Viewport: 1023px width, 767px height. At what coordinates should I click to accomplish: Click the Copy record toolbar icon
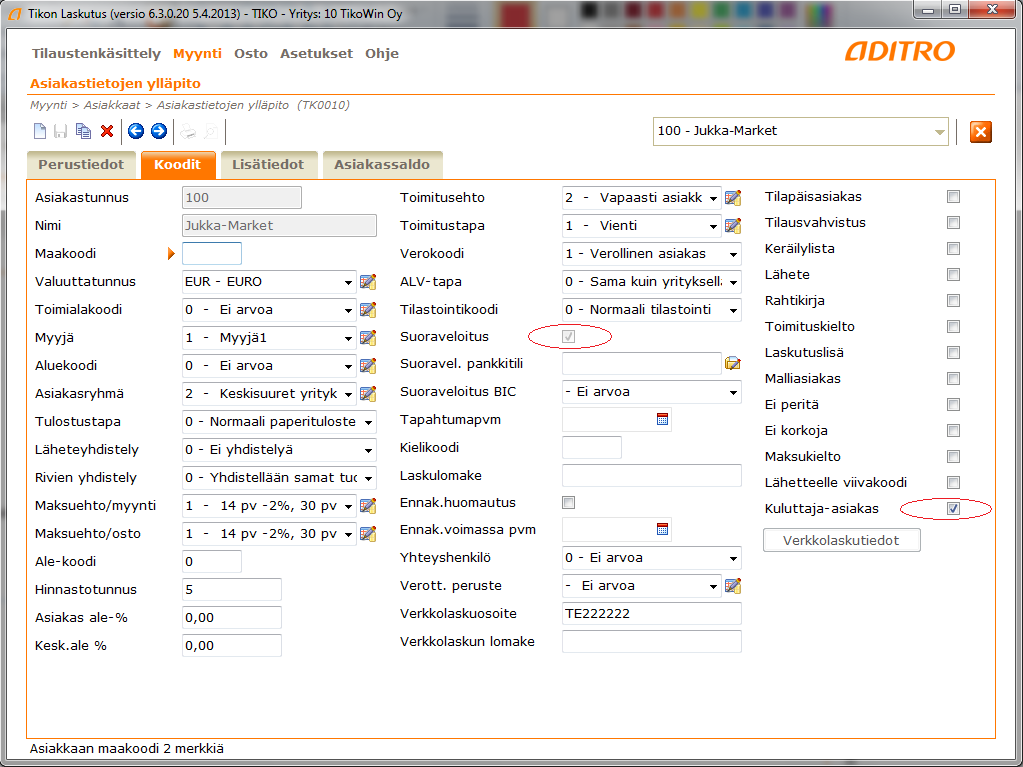tap(83, 131)
